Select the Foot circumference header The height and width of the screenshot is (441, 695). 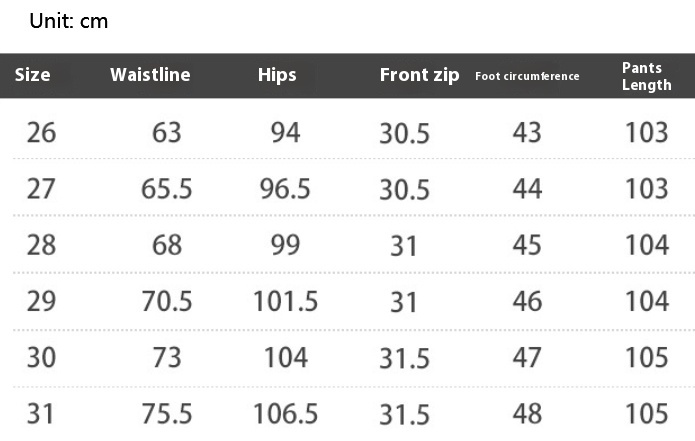[527, 76]
